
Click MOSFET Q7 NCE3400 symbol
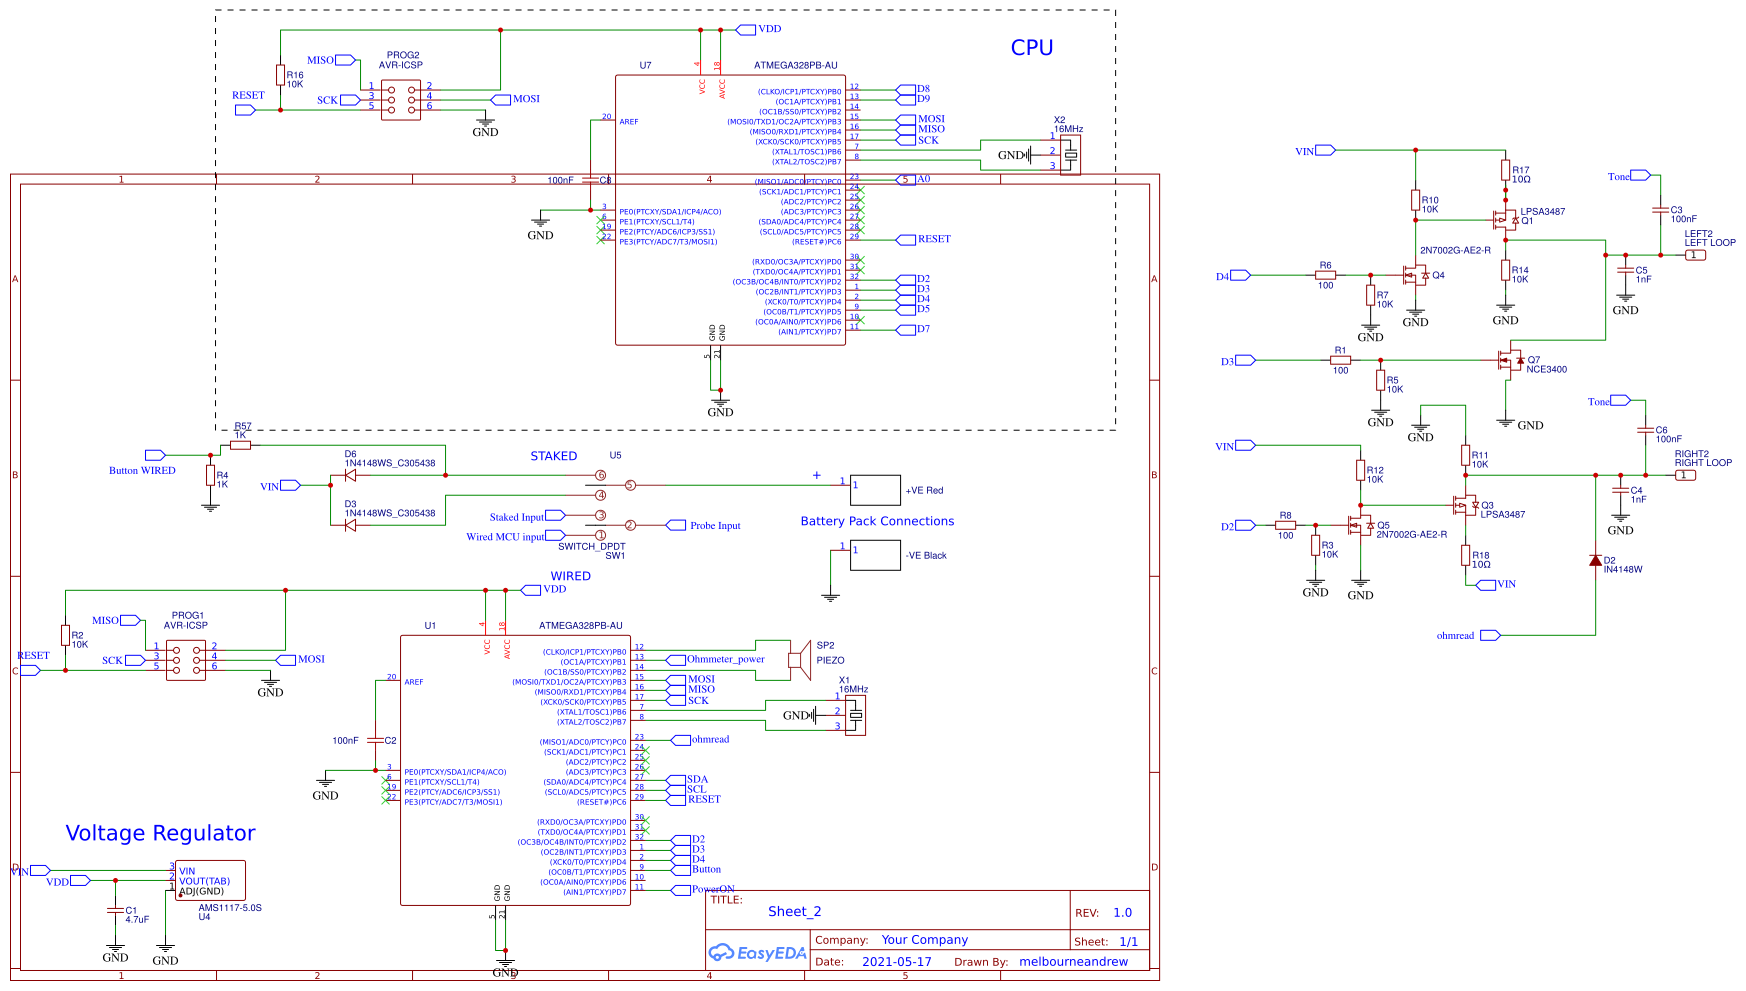click(1510, 360)
